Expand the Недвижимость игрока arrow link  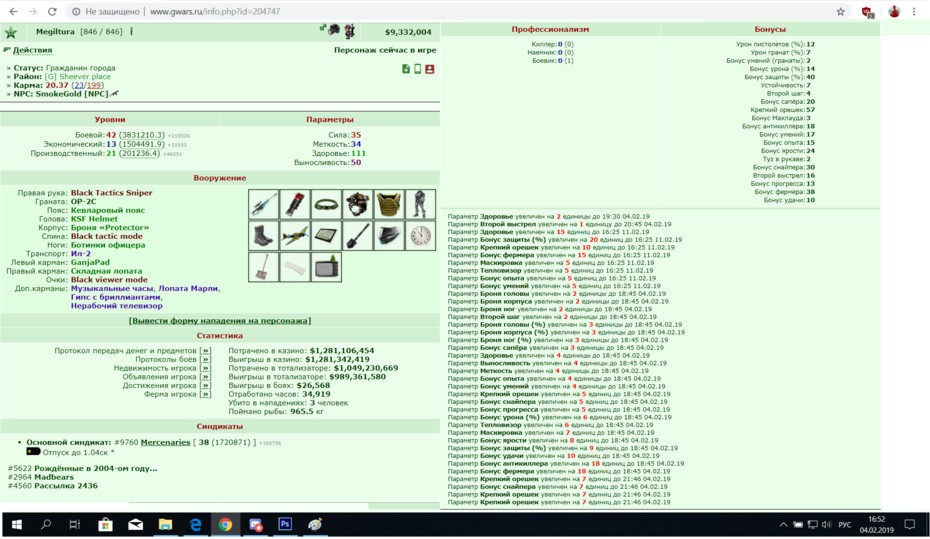coord(205,368)
